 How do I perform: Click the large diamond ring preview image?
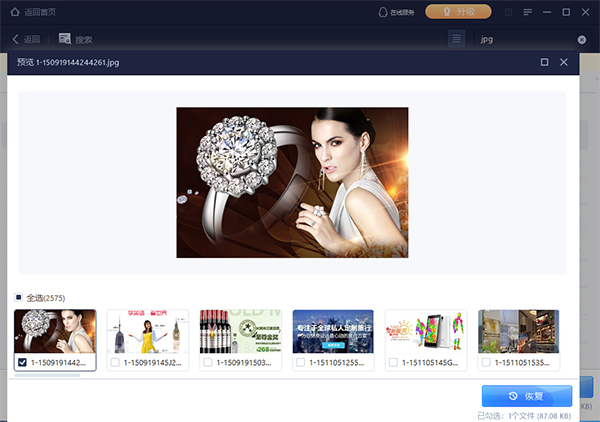tap(292, 182)
